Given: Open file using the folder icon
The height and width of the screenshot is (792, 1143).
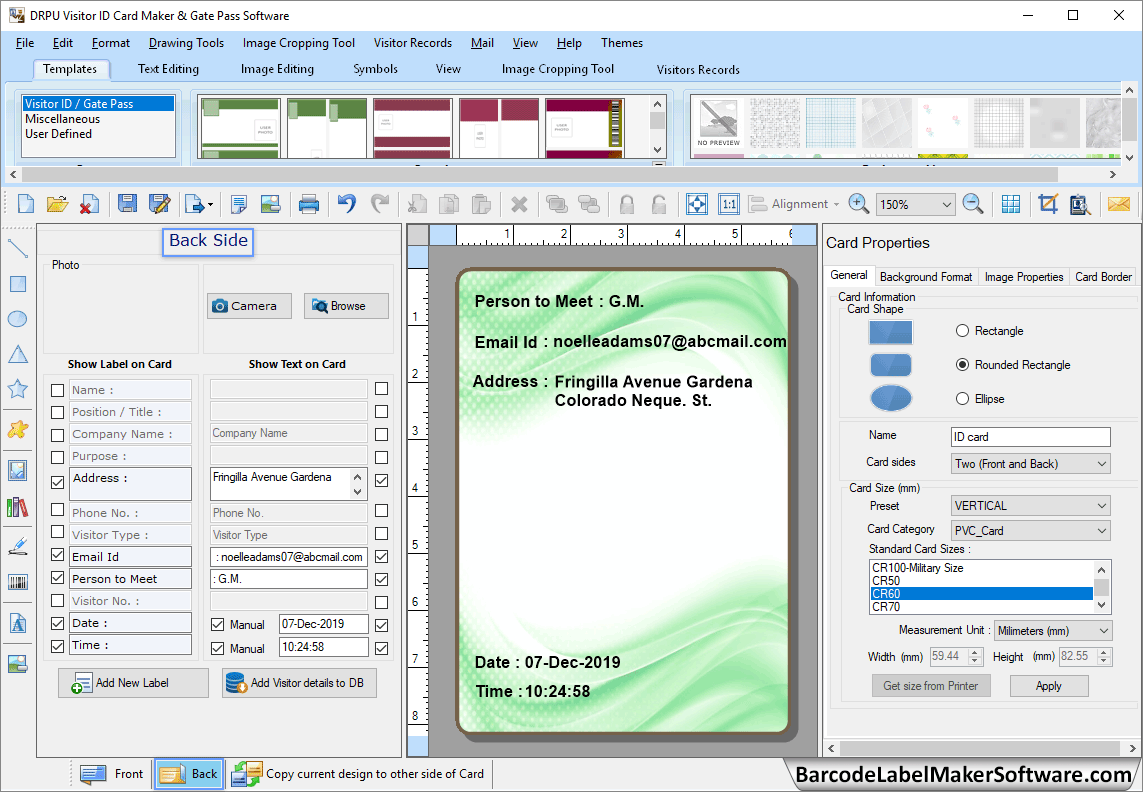Looking at the screenshot, I should coord(57,204).
